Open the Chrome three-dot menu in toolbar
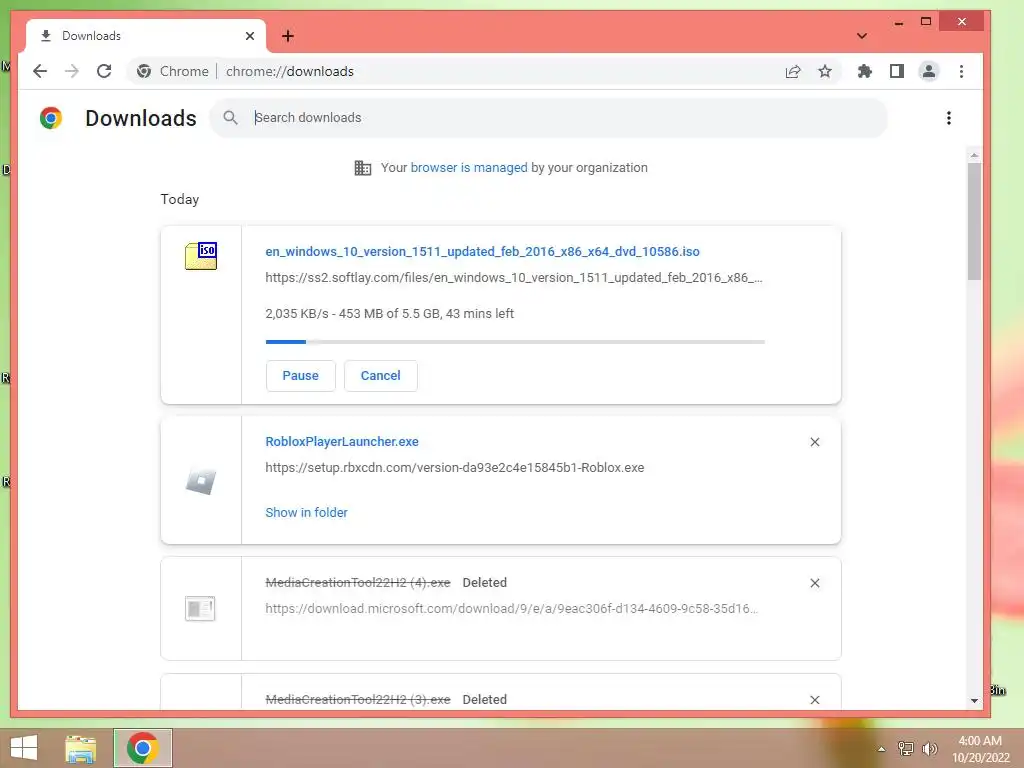Image resolution: width=1024 pixels, height=768 pixels. coord(961,71)
